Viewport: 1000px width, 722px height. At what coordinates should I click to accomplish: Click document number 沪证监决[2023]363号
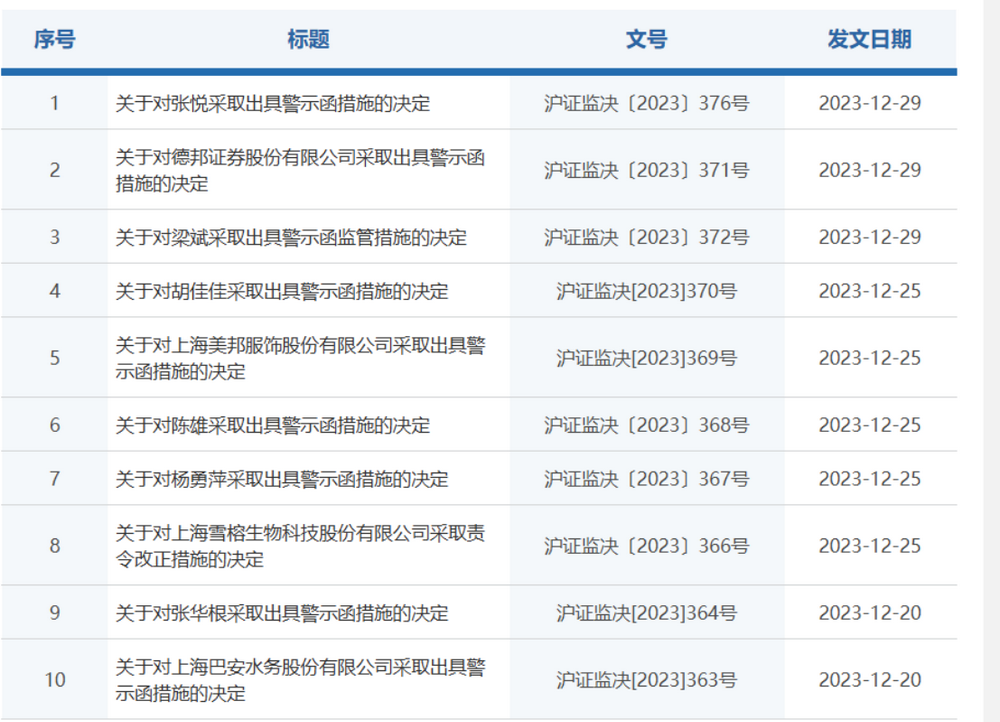[646, 680]
